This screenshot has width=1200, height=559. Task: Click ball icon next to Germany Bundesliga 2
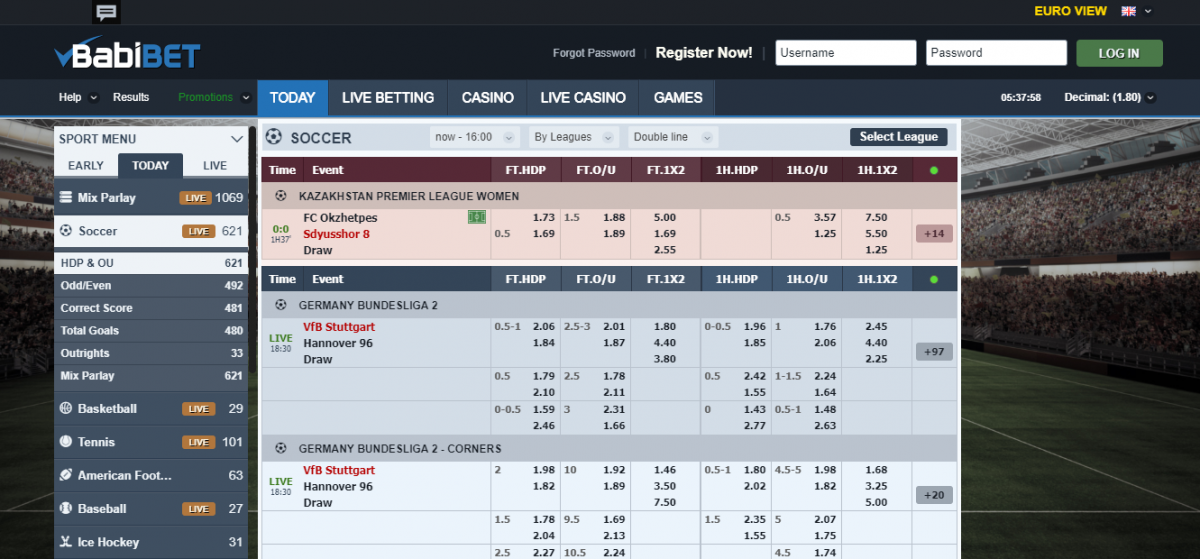point(281,305)
